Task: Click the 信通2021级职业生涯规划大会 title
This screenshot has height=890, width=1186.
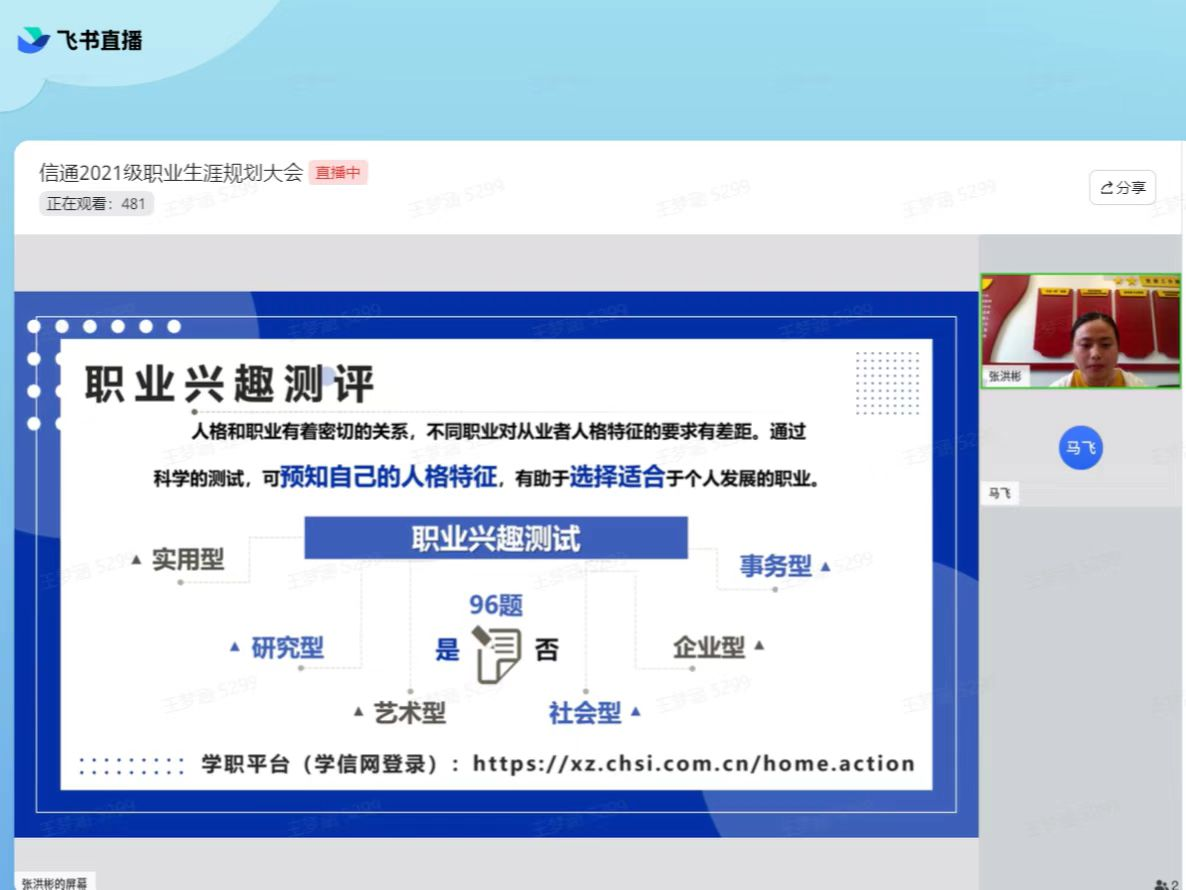Action: point(171,172)
